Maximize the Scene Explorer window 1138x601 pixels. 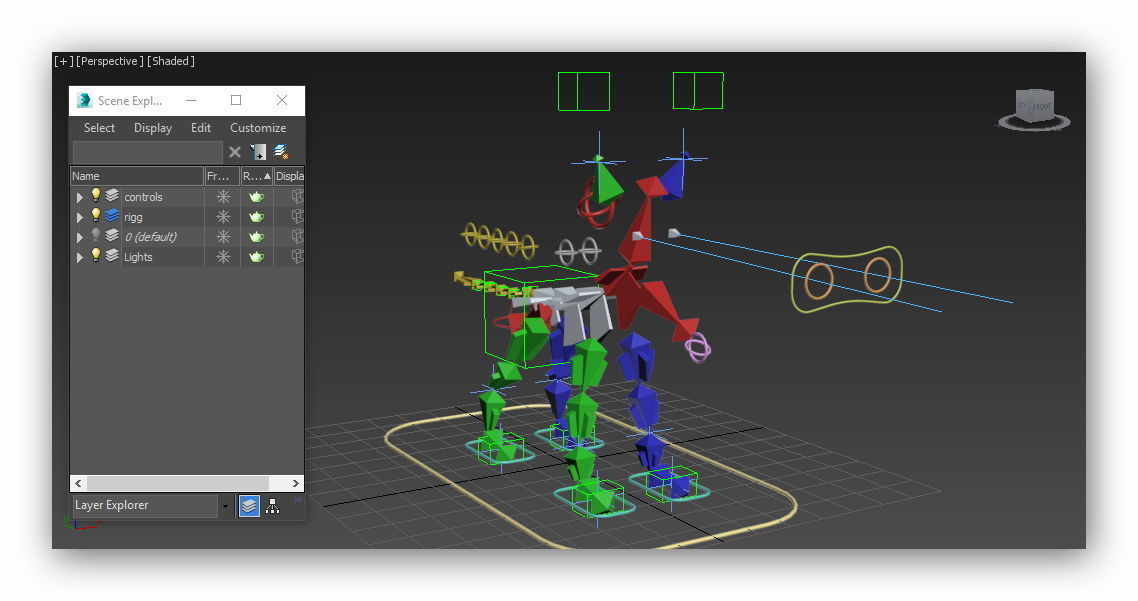click(236, 100)
